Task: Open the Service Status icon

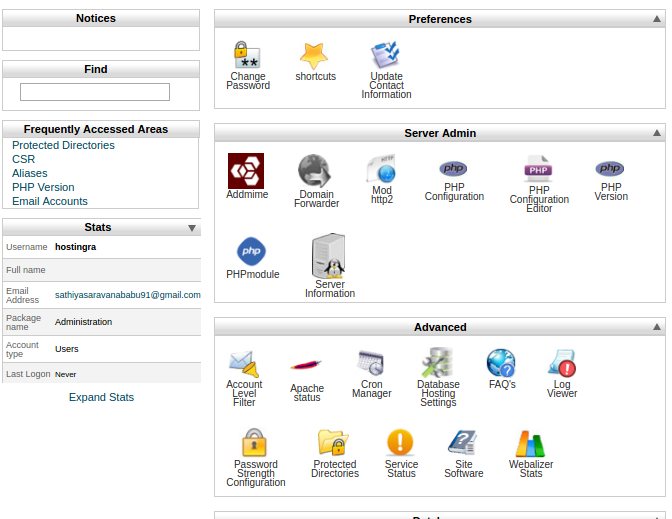Action: tap(400, 442)
